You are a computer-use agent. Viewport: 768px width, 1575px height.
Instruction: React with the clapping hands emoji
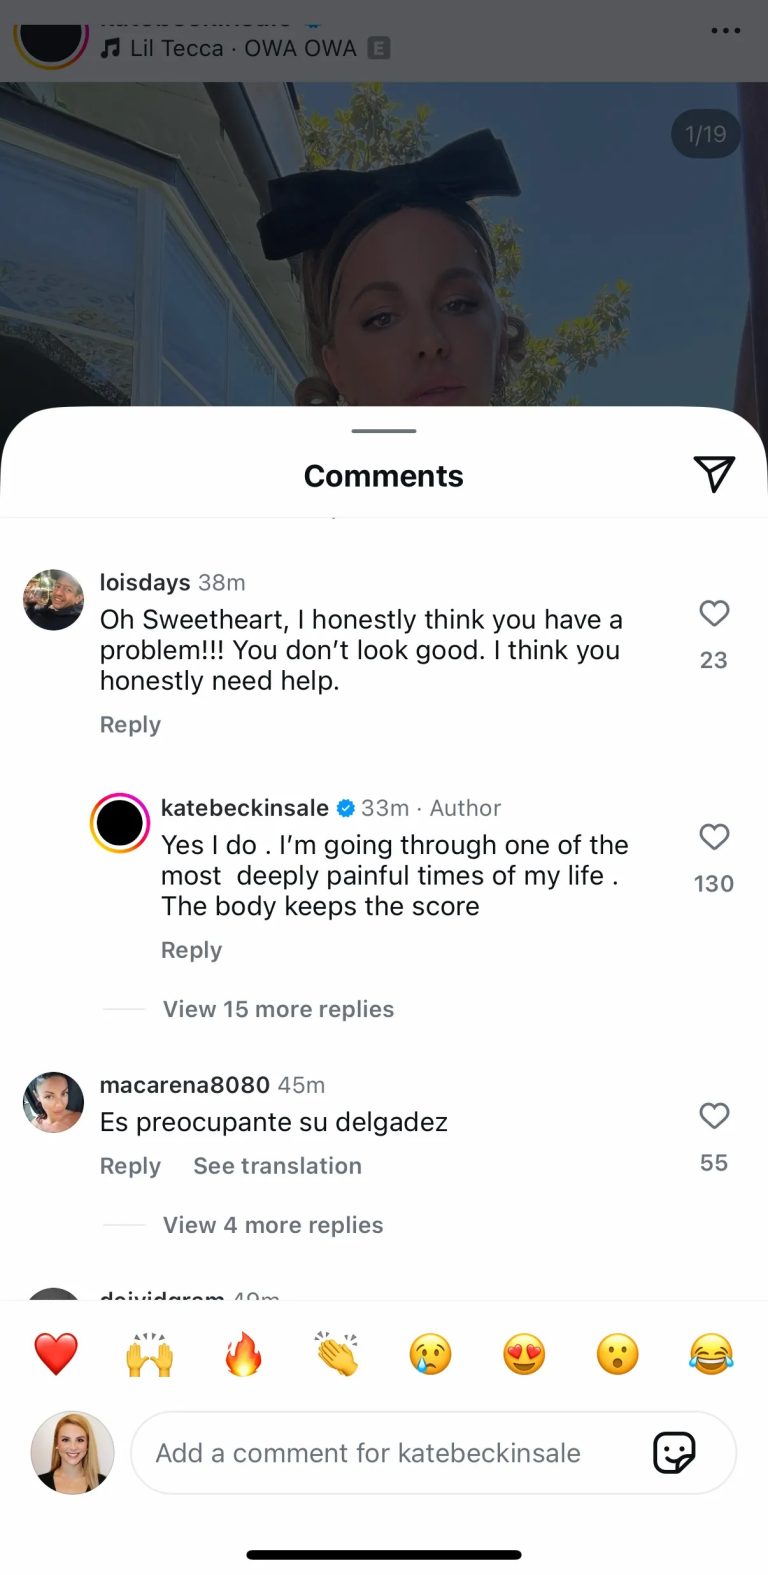tap(336, 1352)
